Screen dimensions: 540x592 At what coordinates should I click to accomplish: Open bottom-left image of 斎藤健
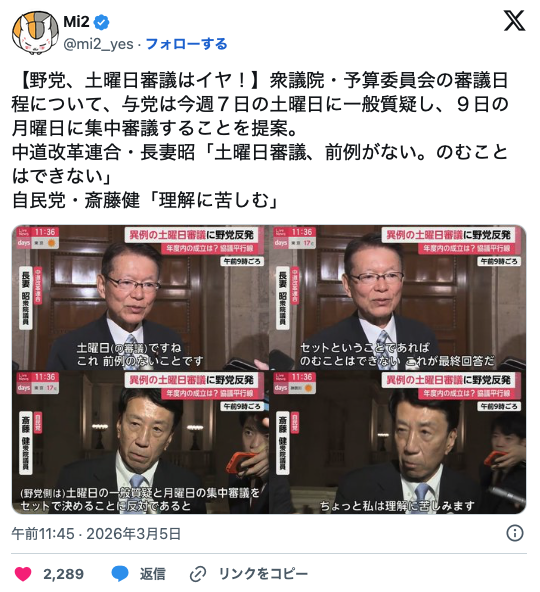pos(140,442)
